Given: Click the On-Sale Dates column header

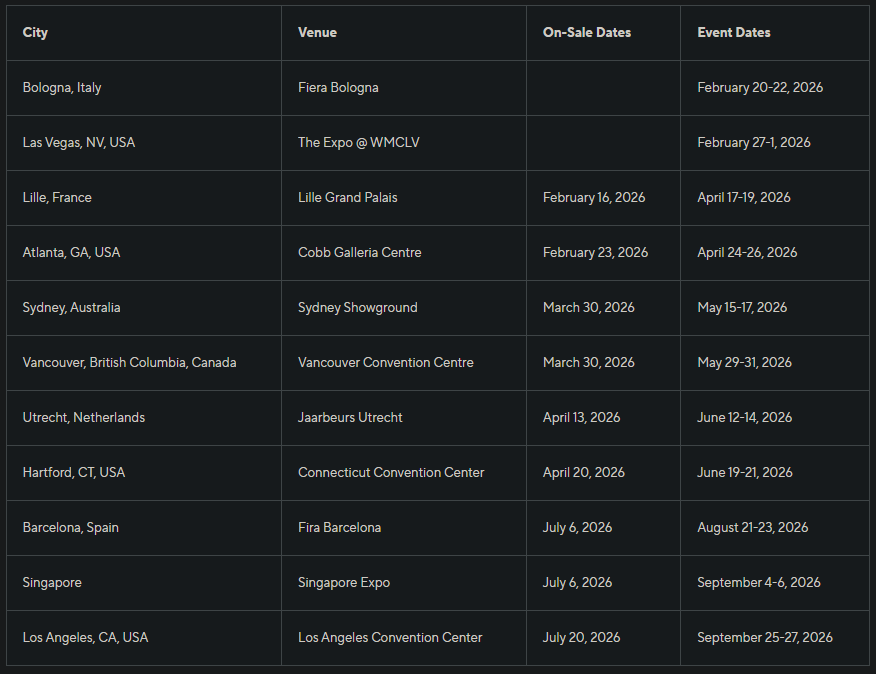Looking at the screenshot, I should [587, 32].
